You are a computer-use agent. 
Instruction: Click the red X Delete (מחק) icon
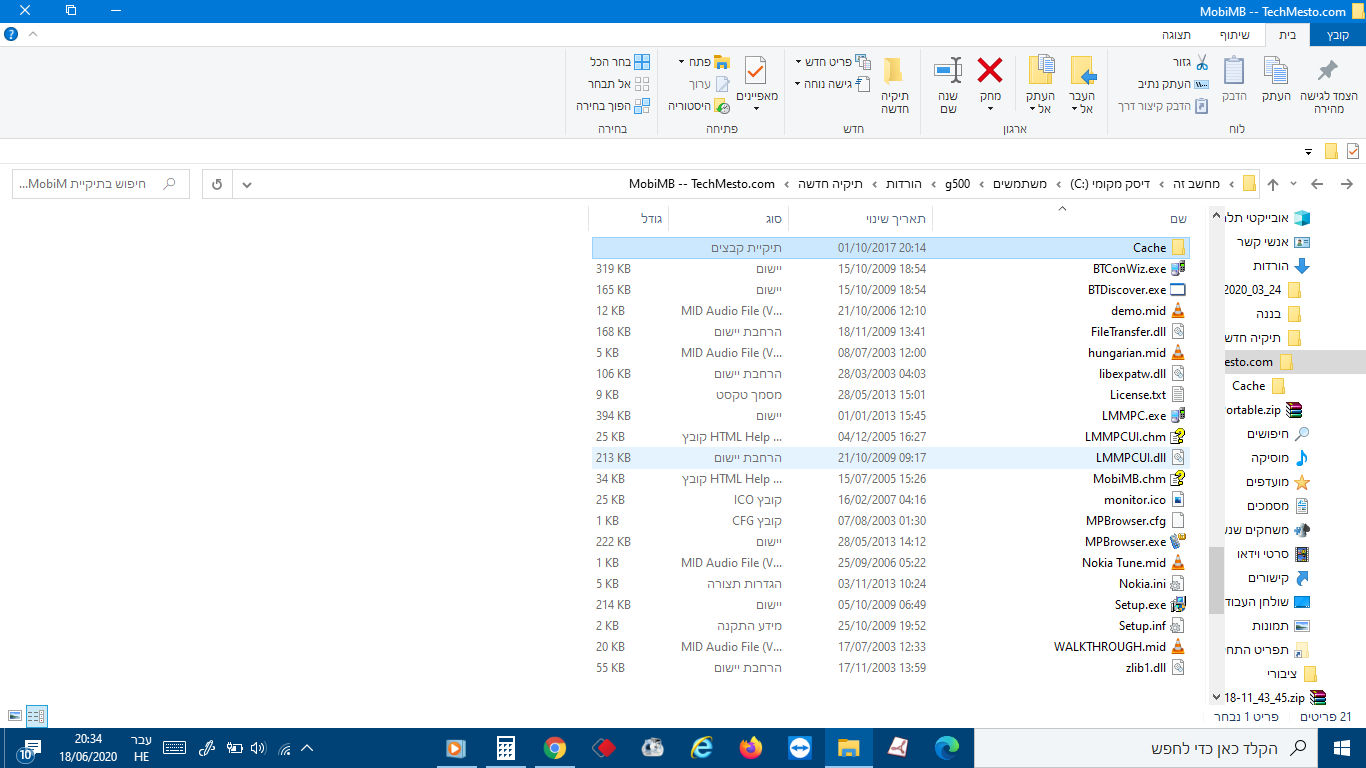click(x=989, y=70)
